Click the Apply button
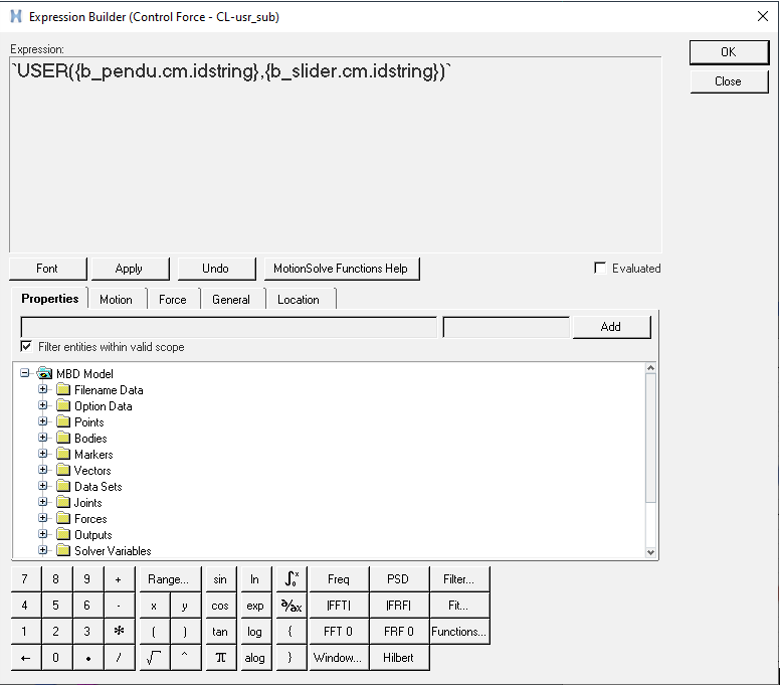 coord(129,268)
